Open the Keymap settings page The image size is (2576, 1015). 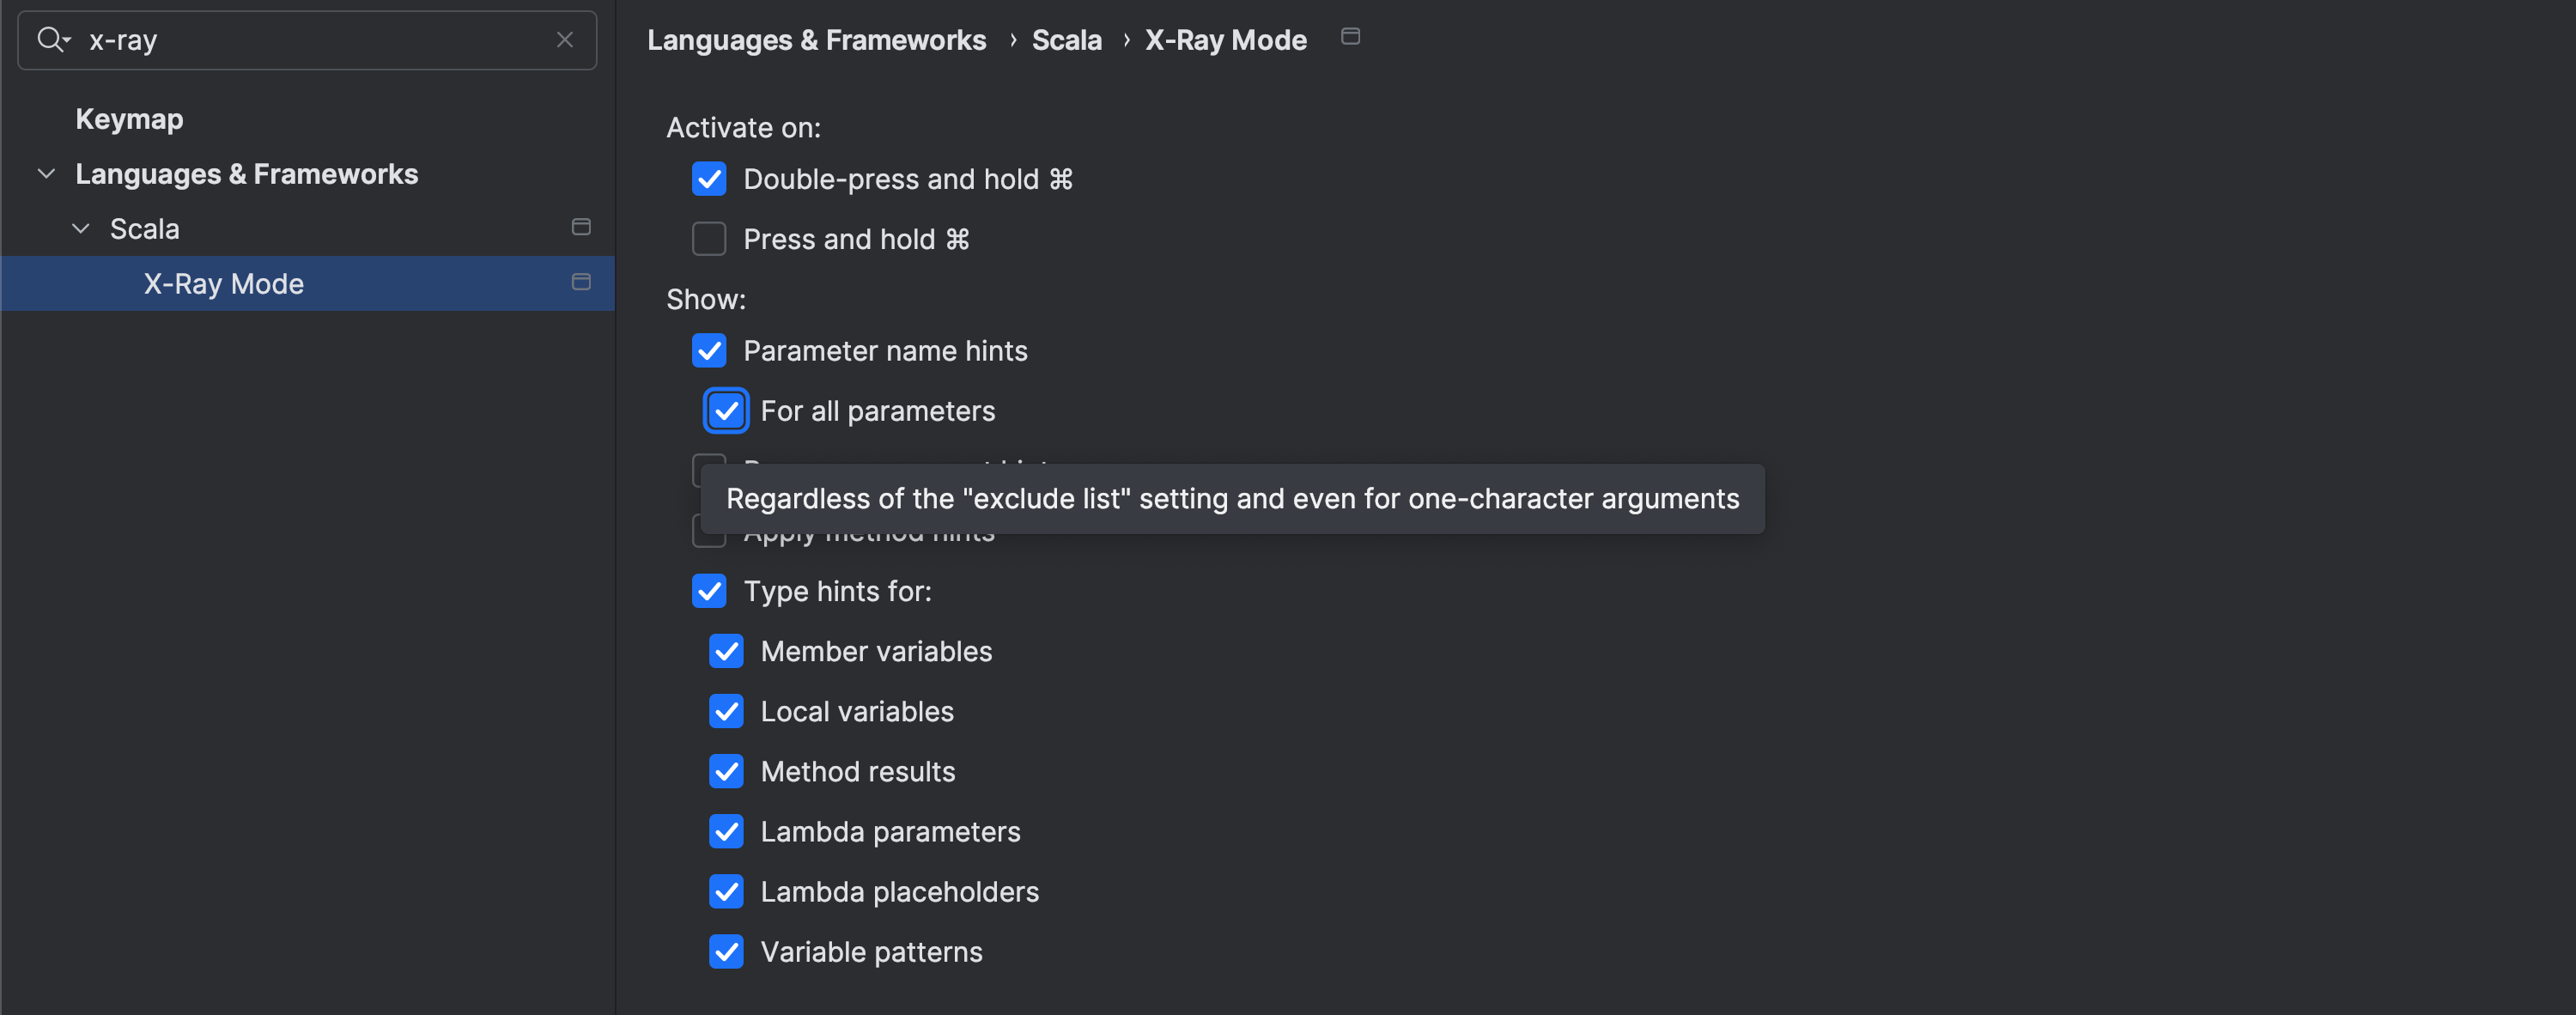pos(129,119)
